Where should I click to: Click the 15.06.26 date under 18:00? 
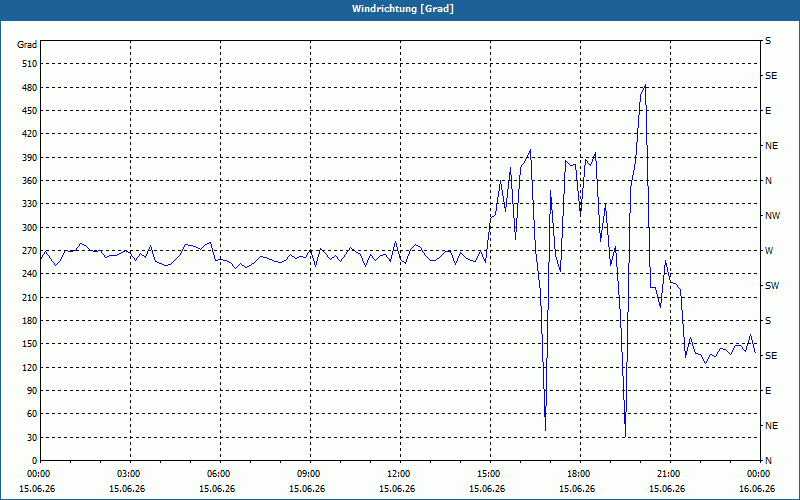tap(577, 489)
